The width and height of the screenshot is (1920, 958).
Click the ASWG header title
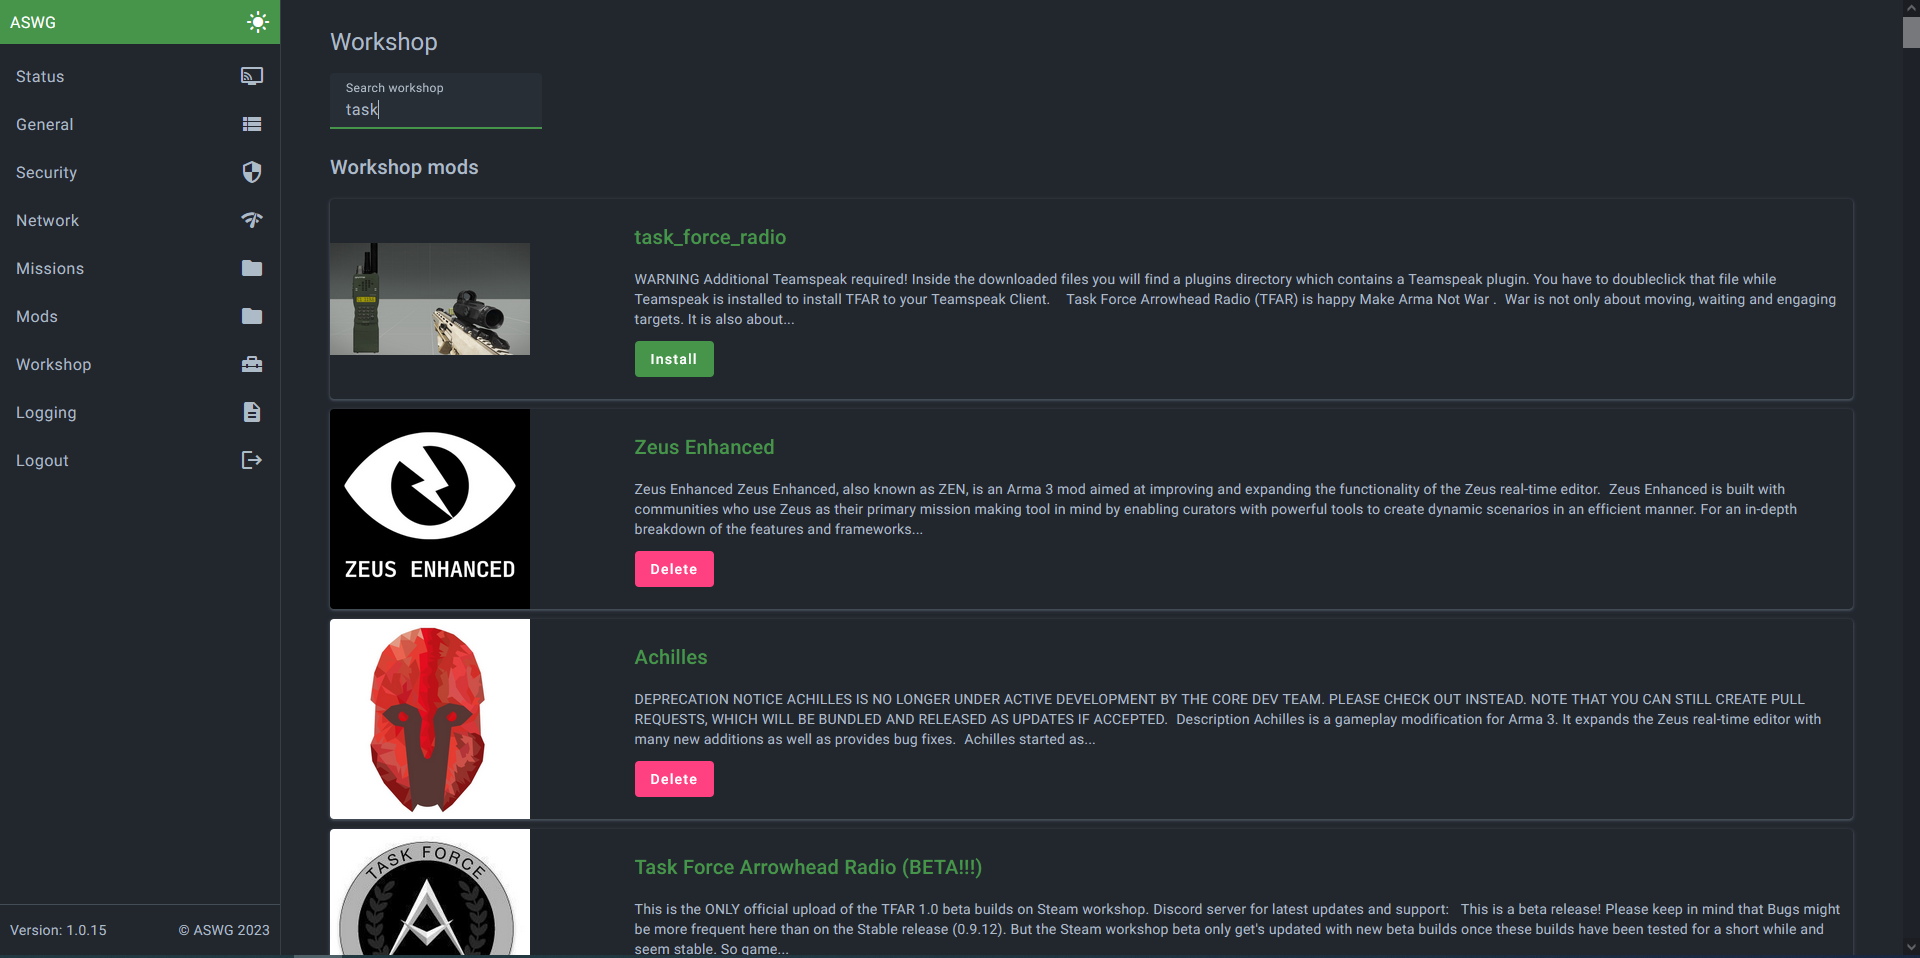(33, 22)
